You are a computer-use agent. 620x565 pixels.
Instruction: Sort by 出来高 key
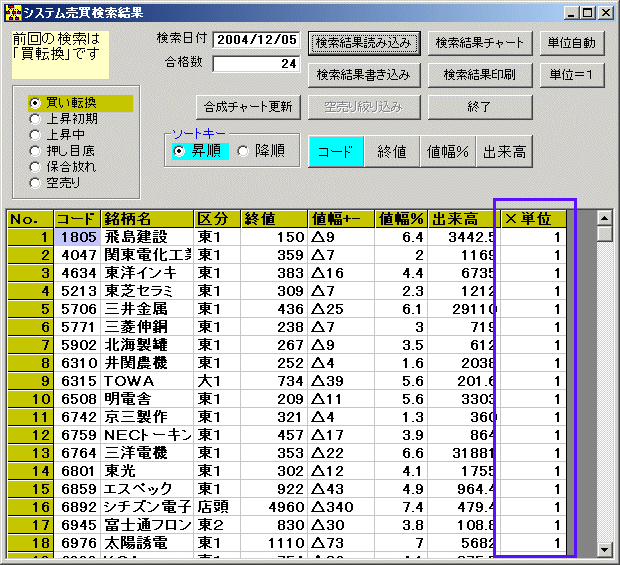[505, 151]
